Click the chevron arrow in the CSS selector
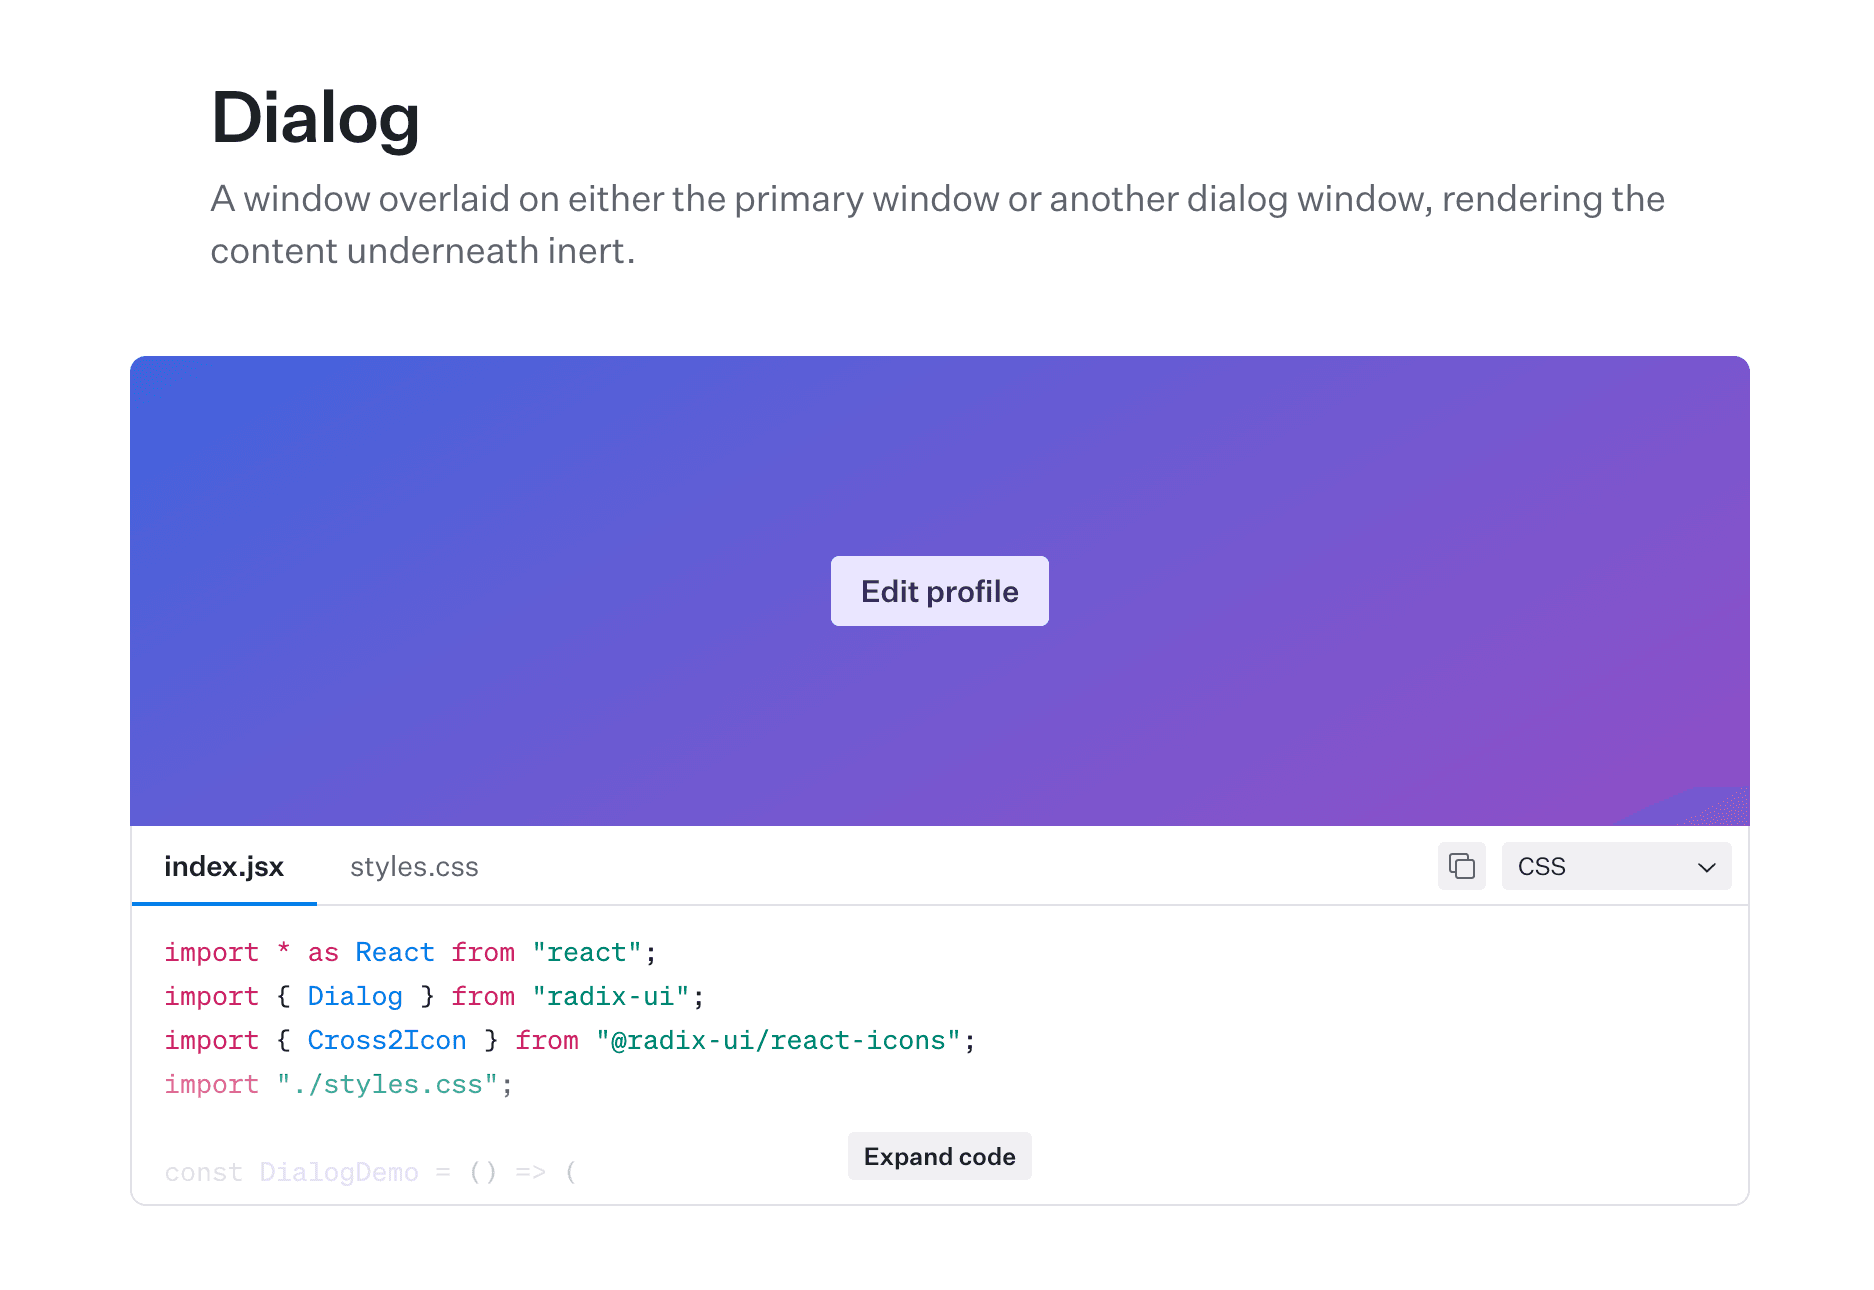 point(1706,867)
